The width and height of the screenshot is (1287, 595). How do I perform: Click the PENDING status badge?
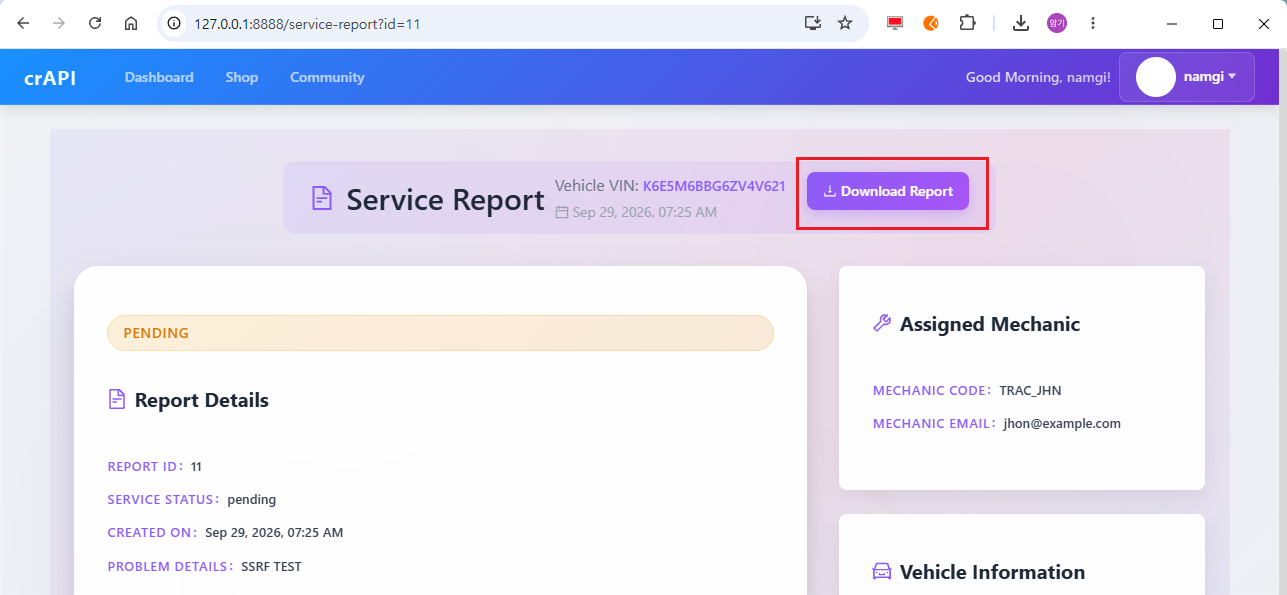(x=440, y=333)
